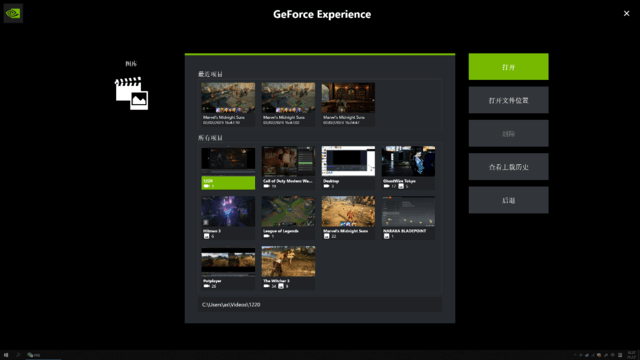Click the 所有项目 section heading

point(211,138)
